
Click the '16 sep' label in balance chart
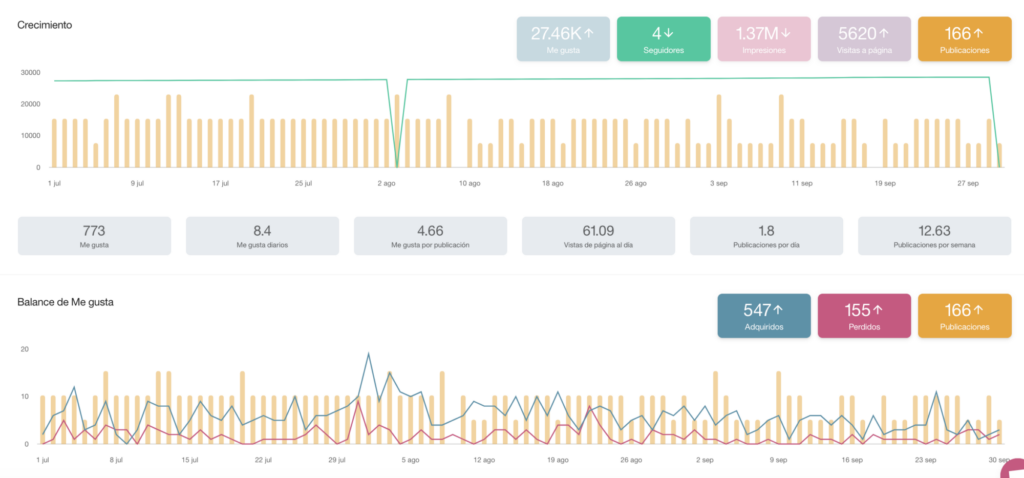point(852,460)
